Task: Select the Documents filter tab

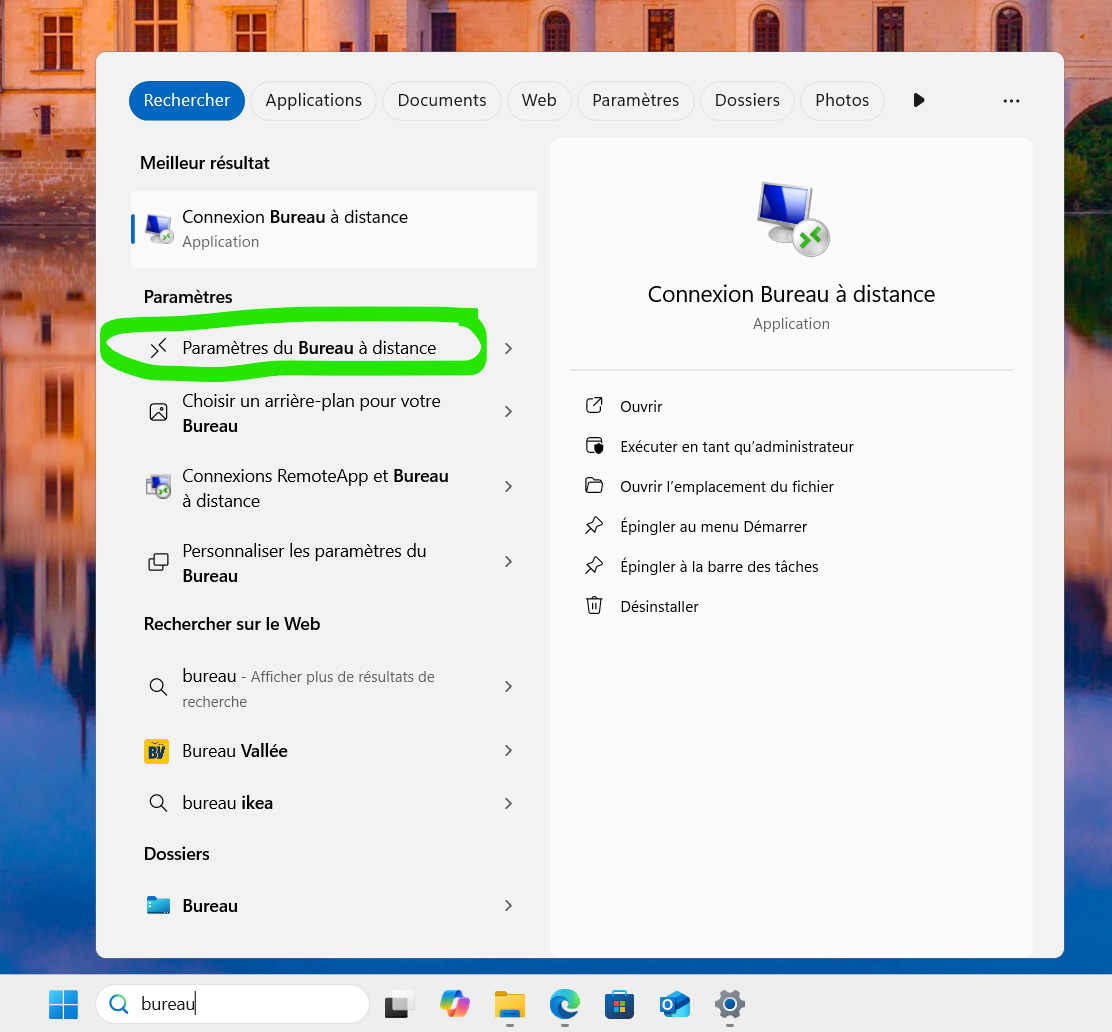Action: (441, 100)
